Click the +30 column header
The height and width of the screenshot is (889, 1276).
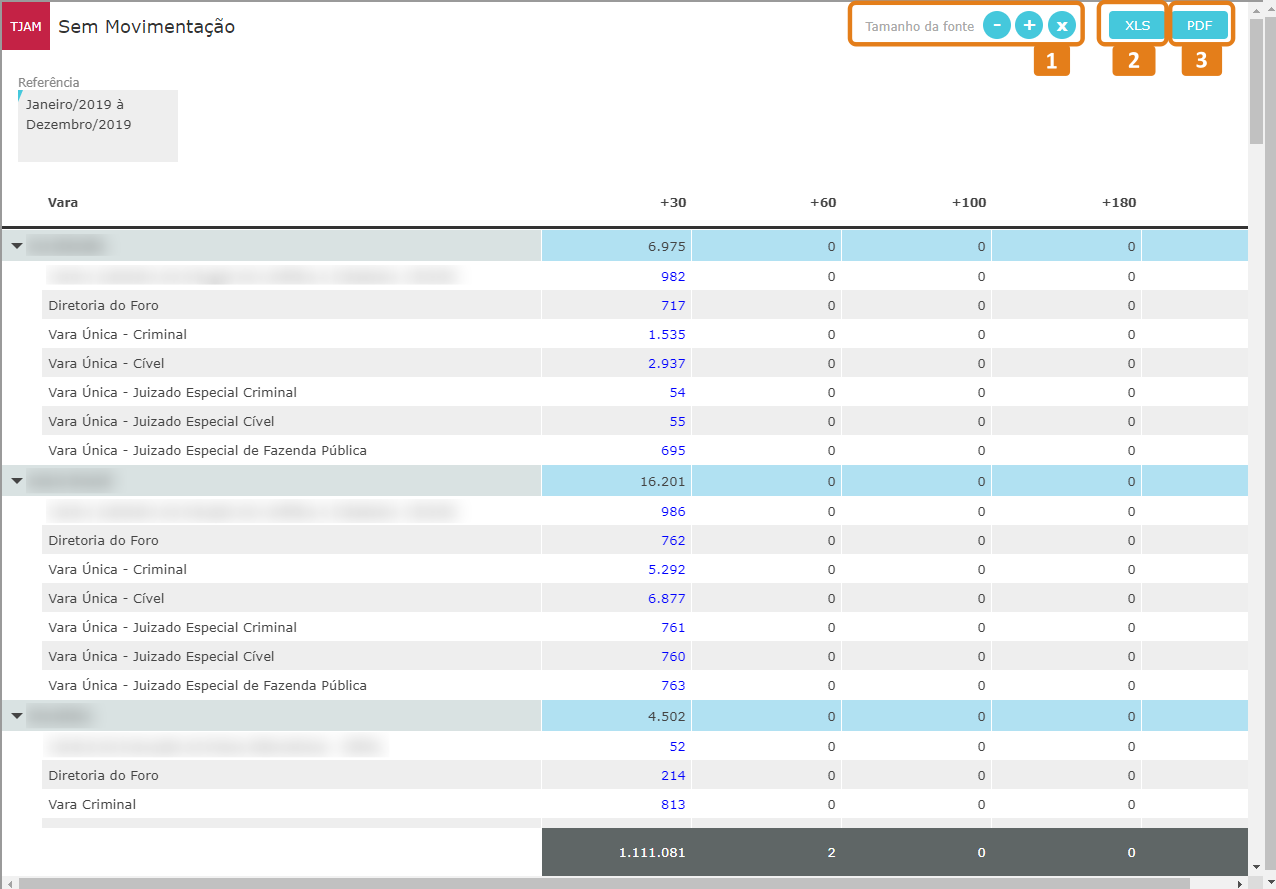pyautogui.click(x=672, y=203)
